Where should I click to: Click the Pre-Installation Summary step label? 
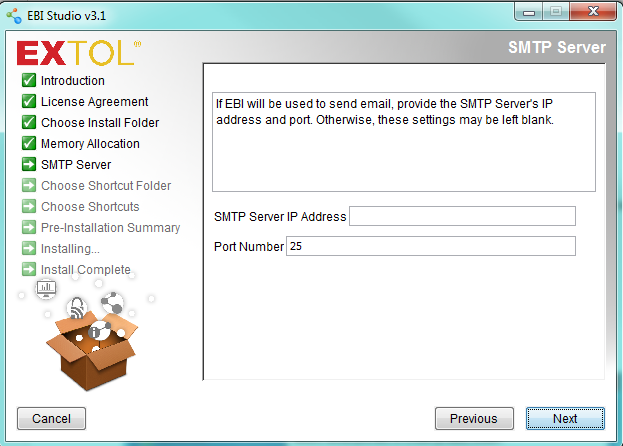click(110, 228)
